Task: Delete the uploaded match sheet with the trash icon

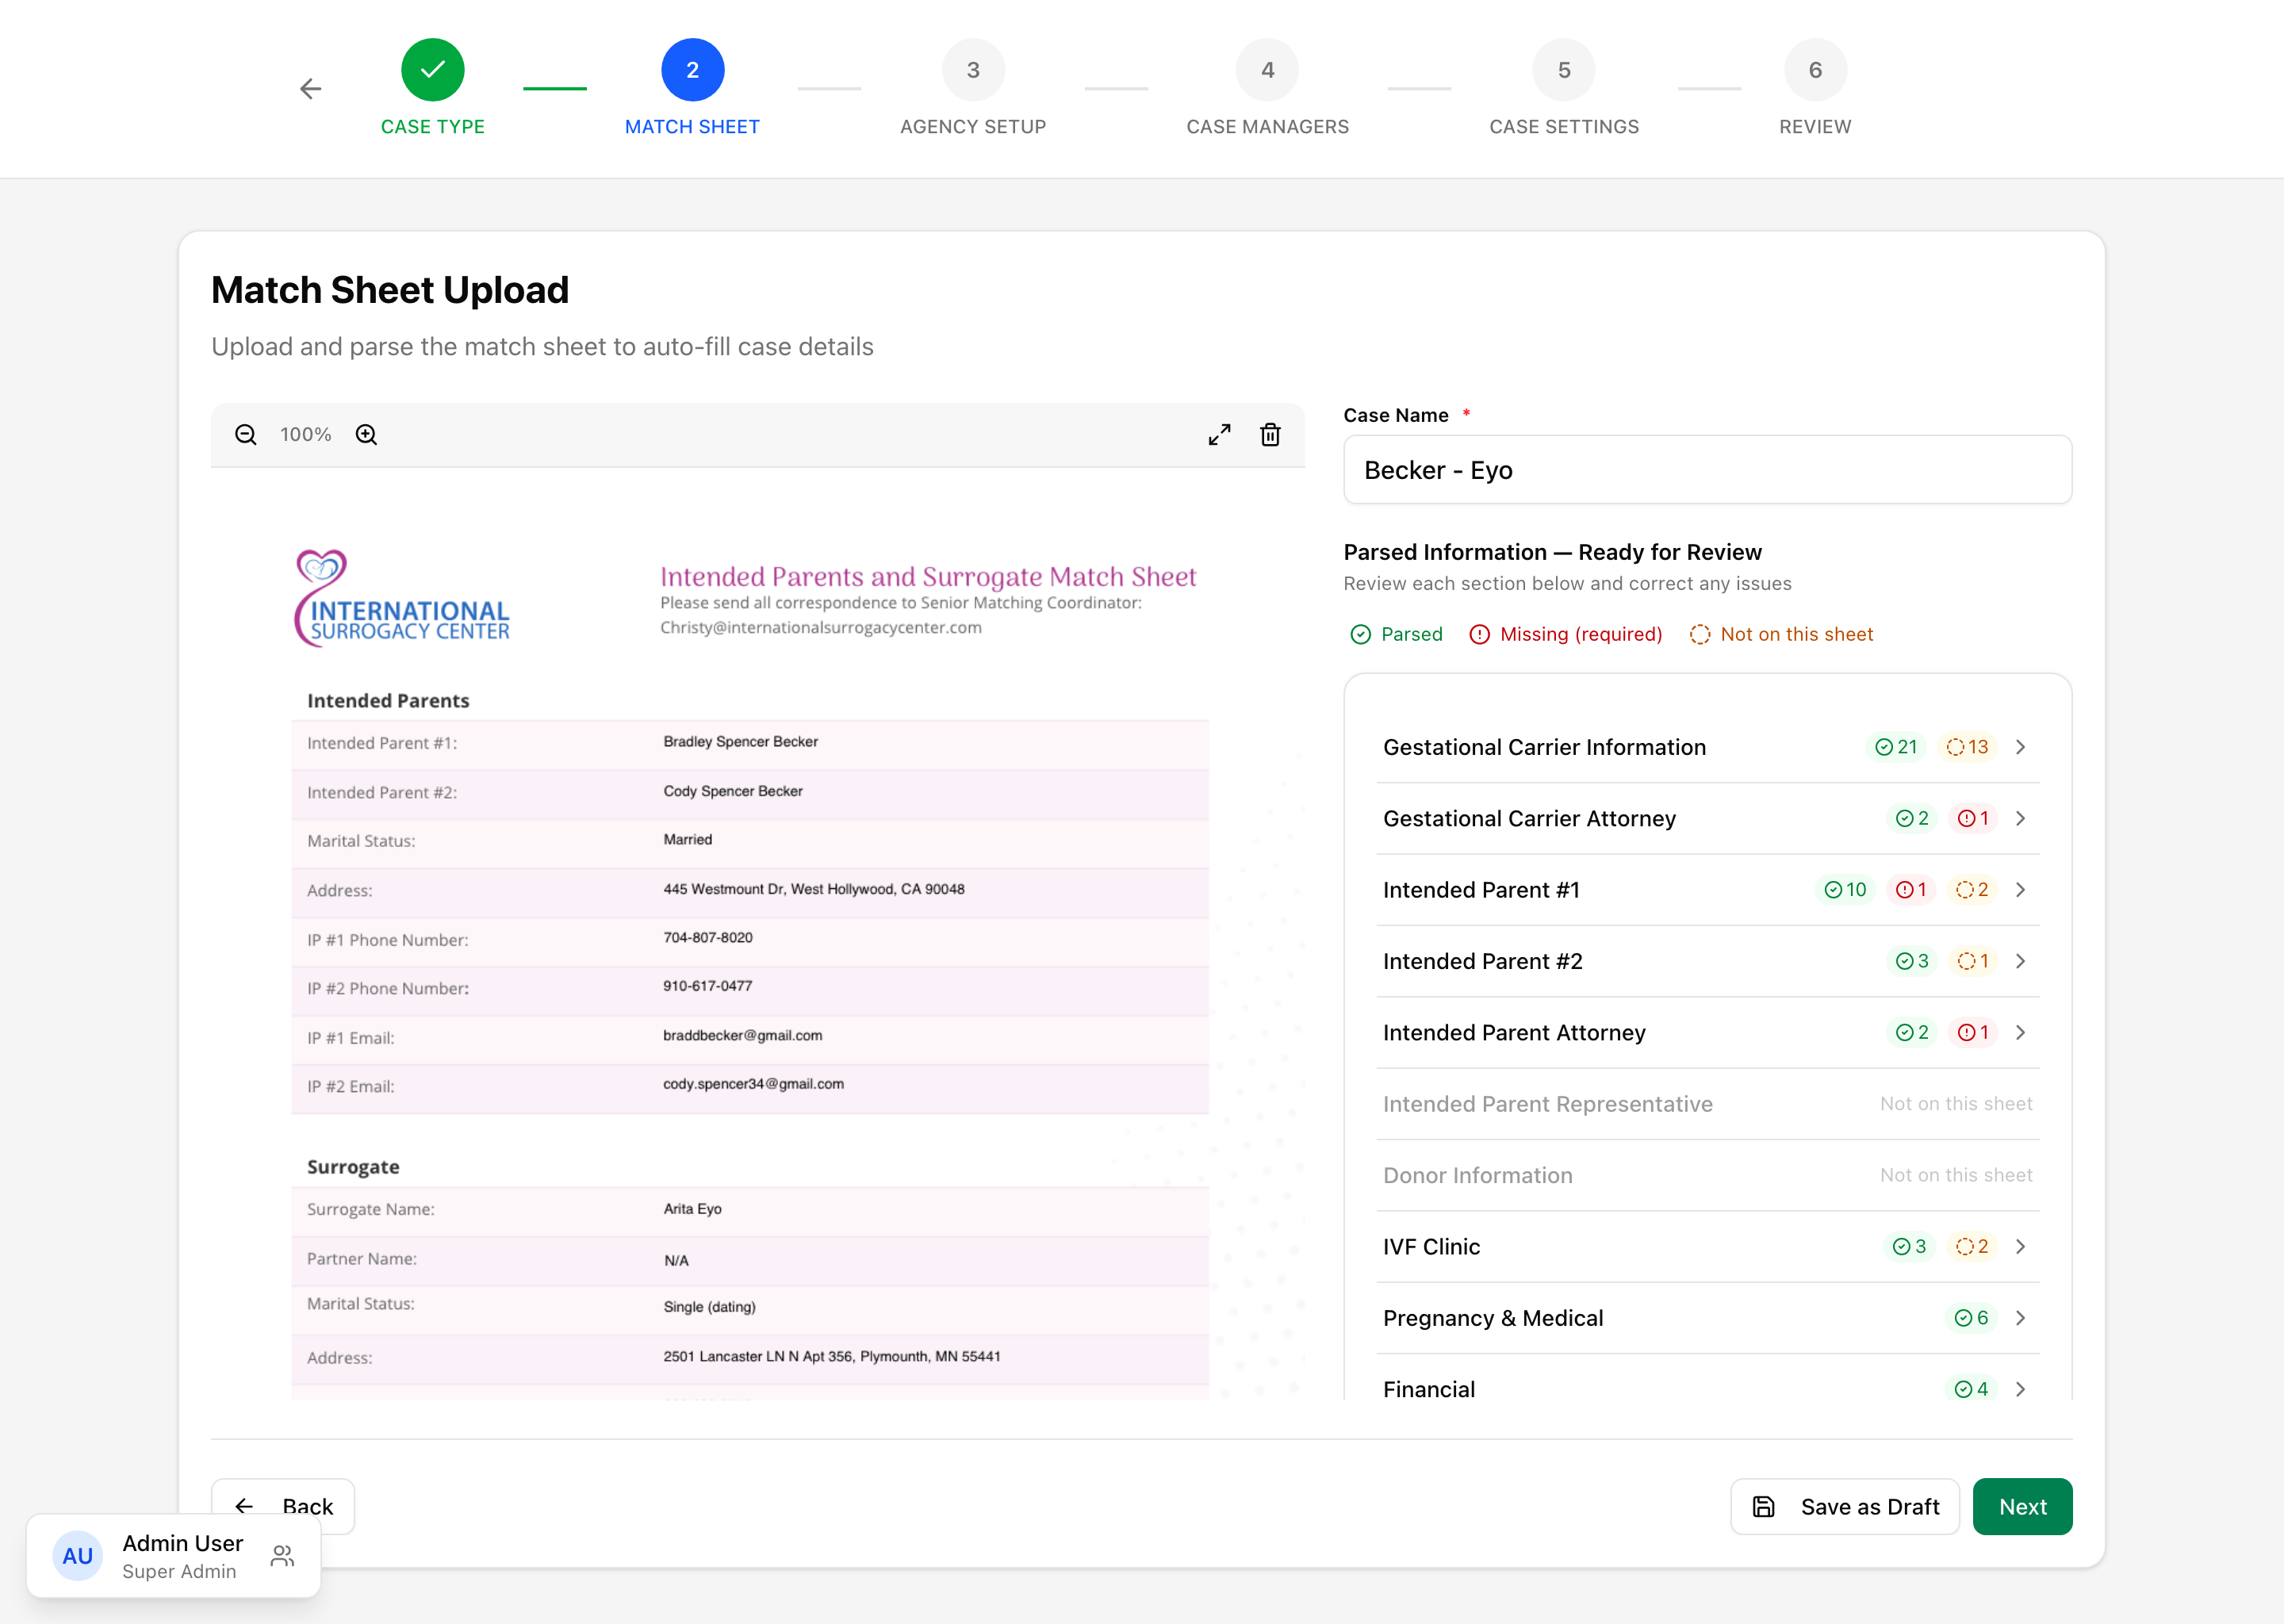Action: 1270,434
